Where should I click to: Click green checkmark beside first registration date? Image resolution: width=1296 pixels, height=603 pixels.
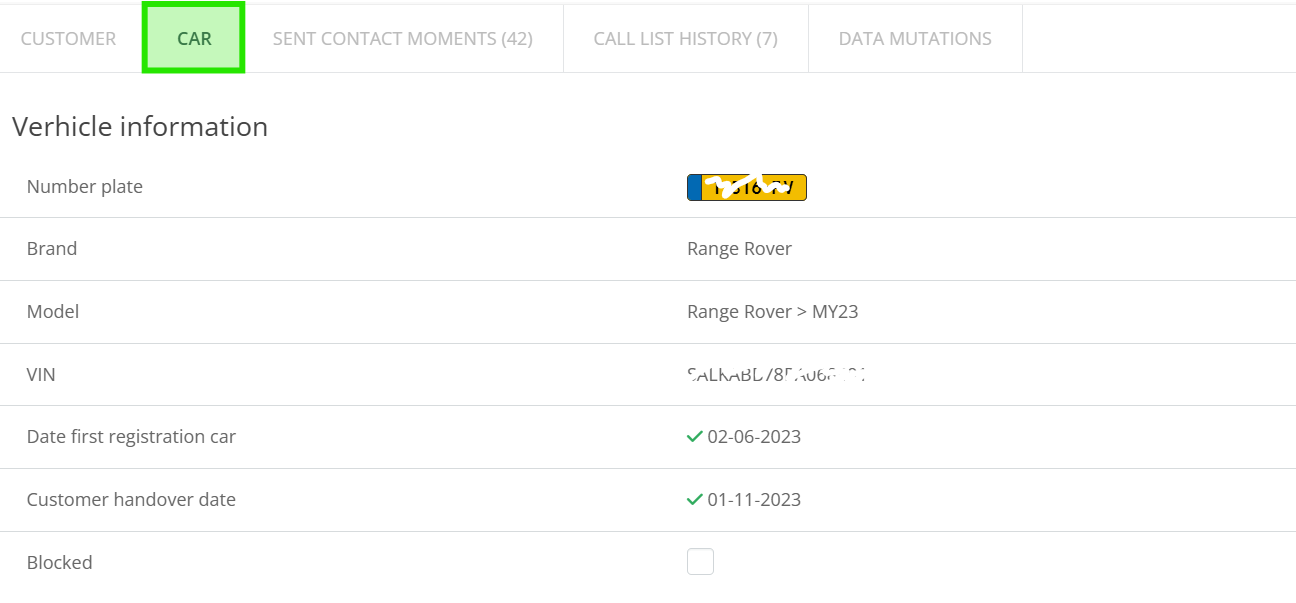(695, 437)
